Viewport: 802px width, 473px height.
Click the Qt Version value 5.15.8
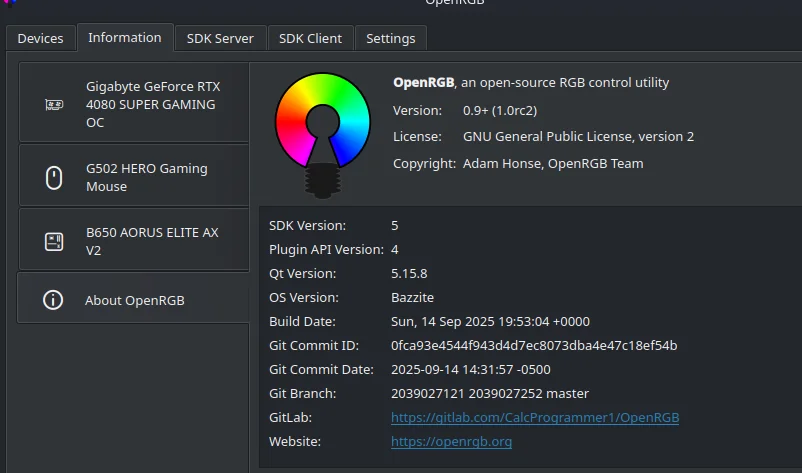point(409,274)
